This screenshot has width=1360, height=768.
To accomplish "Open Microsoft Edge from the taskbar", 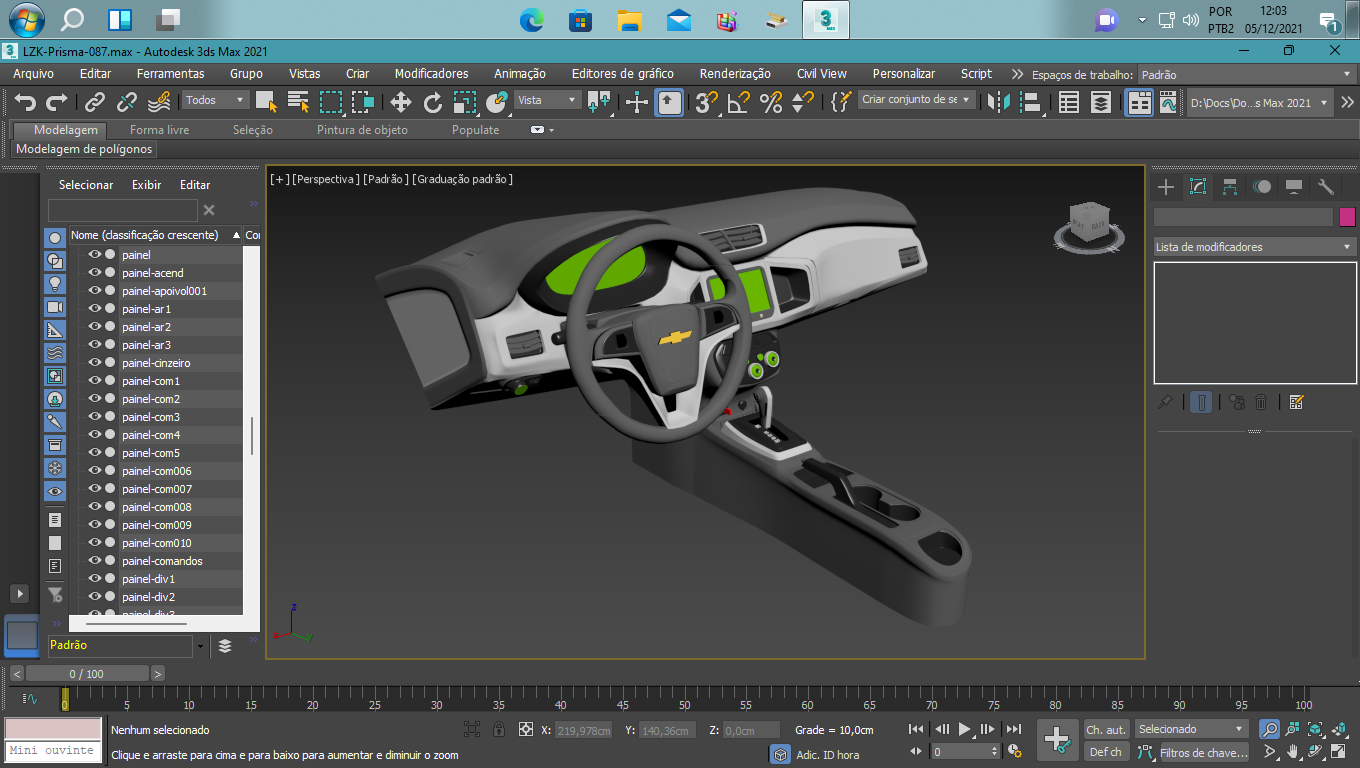I will pos(531,19).
